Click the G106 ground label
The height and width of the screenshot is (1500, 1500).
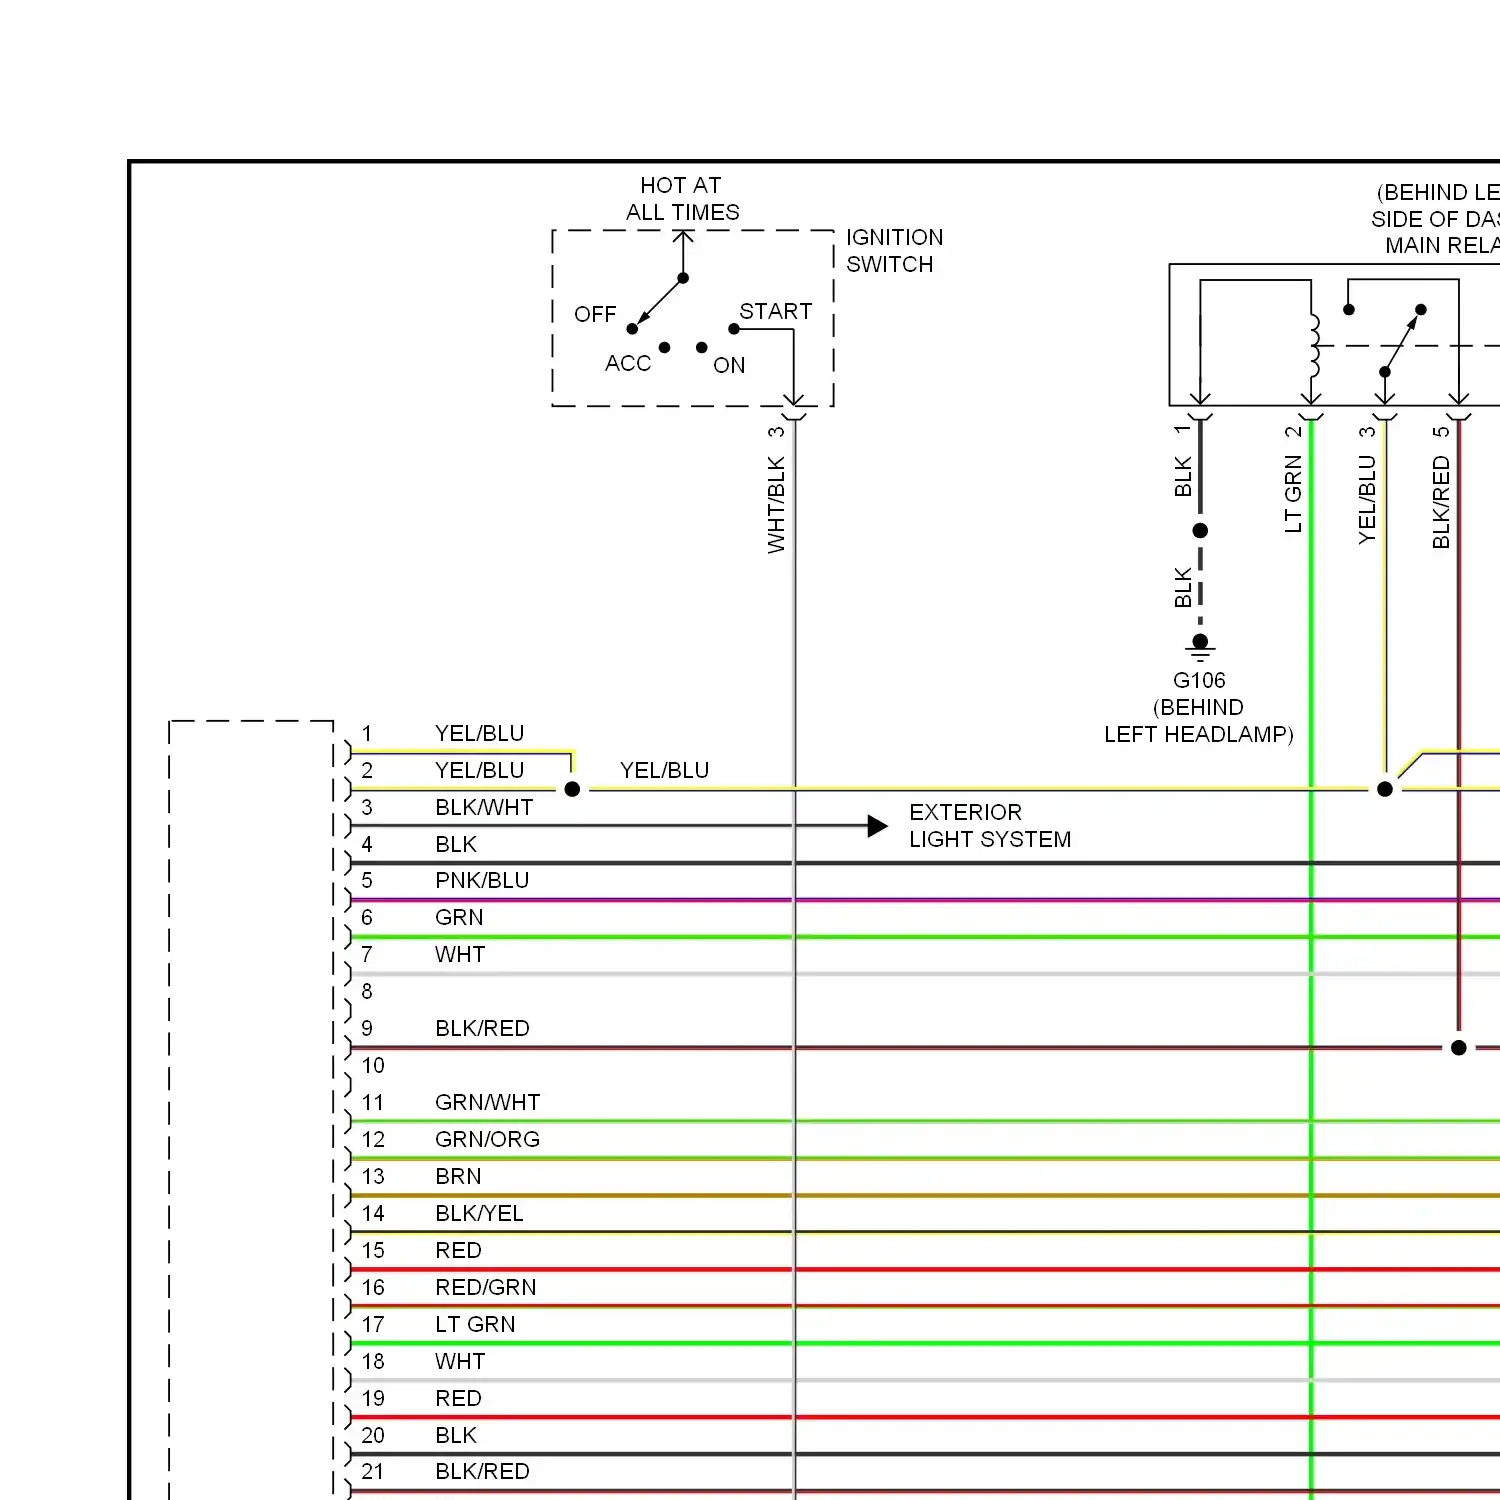(x=1199, y=681)
